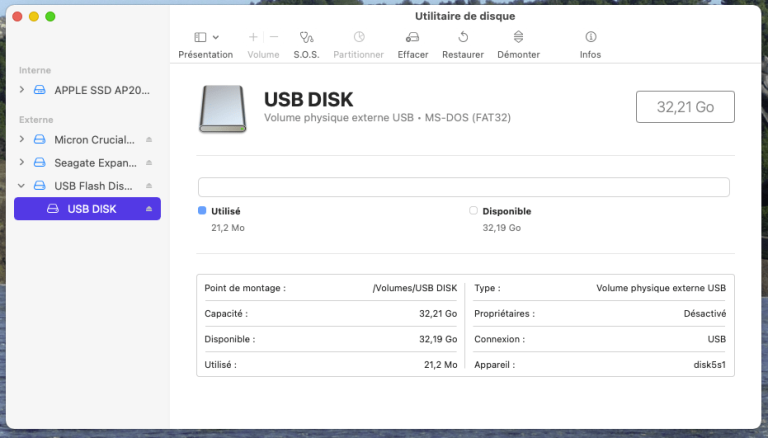This screenshot has width=768, height=438.
Task: Zoom the window with green button
Action: pos(50,17)
